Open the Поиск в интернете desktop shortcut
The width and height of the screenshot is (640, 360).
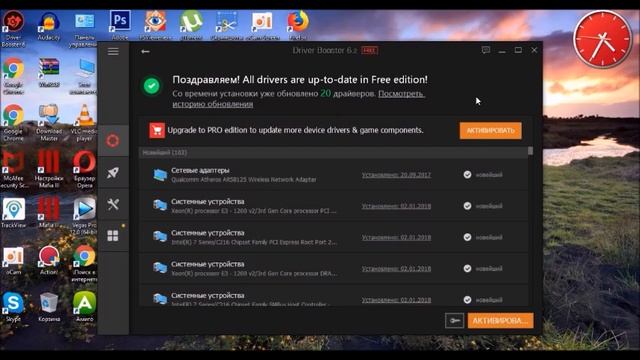pos(84,263)
